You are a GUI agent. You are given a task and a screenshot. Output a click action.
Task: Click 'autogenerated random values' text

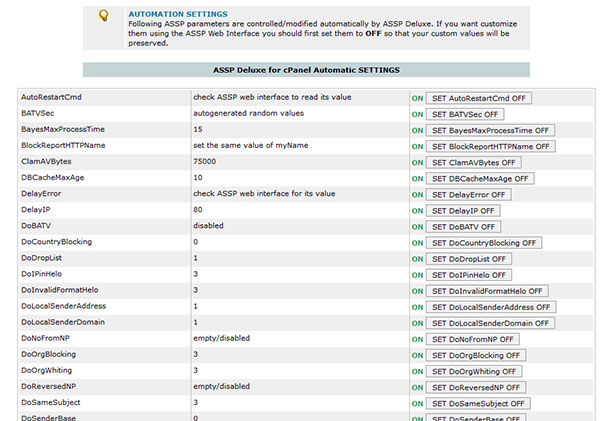click(248, 113)
